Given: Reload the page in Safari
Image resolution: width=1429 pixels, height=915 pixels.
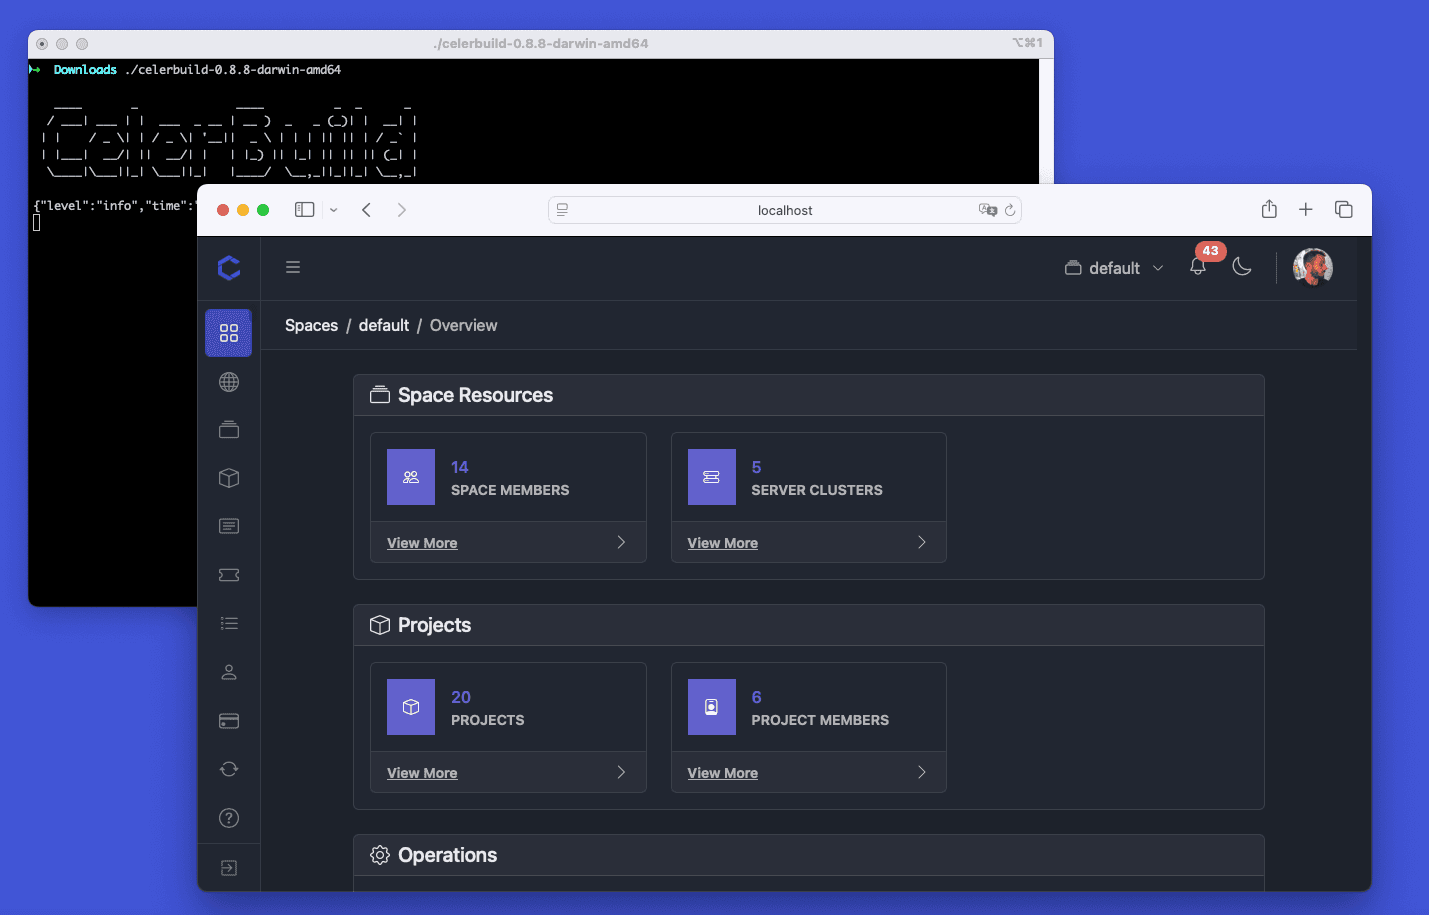Looking at the screenshot, I should pyautogui.click(x=1010, y=210).
